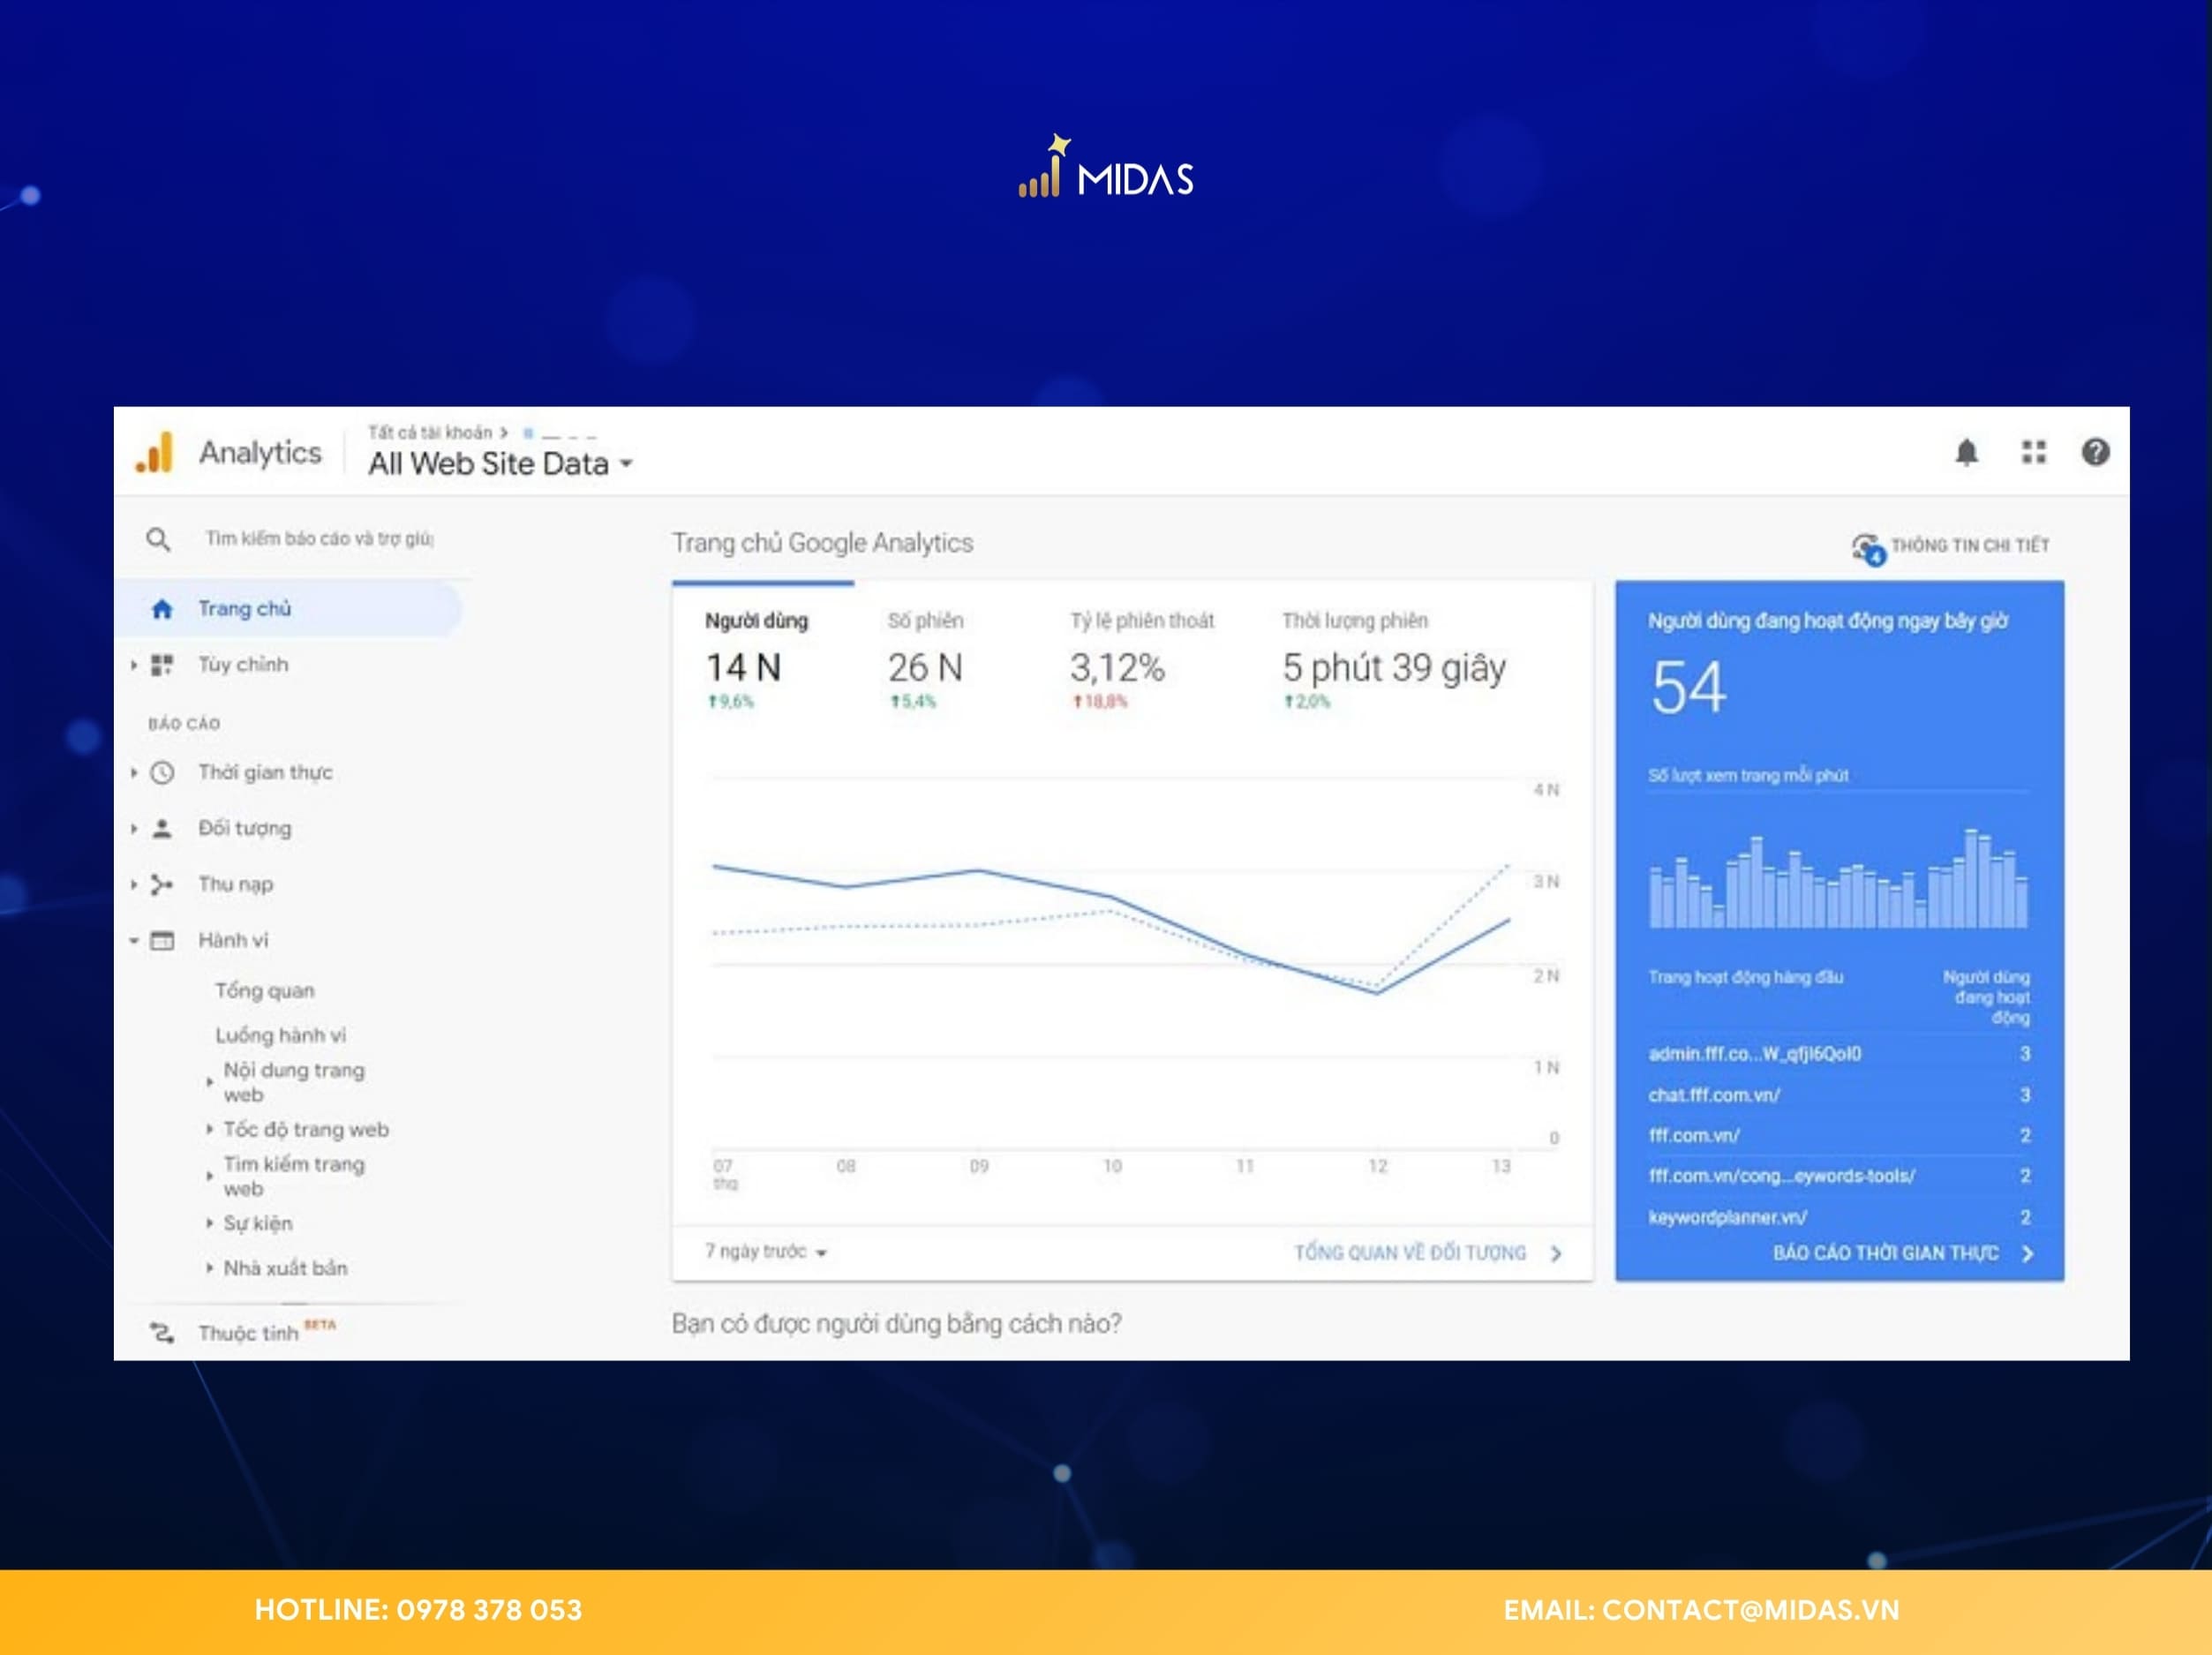Click the 54 active users count
2212x1655 pixels.
pyautogui.click(x=1688, y=688)
